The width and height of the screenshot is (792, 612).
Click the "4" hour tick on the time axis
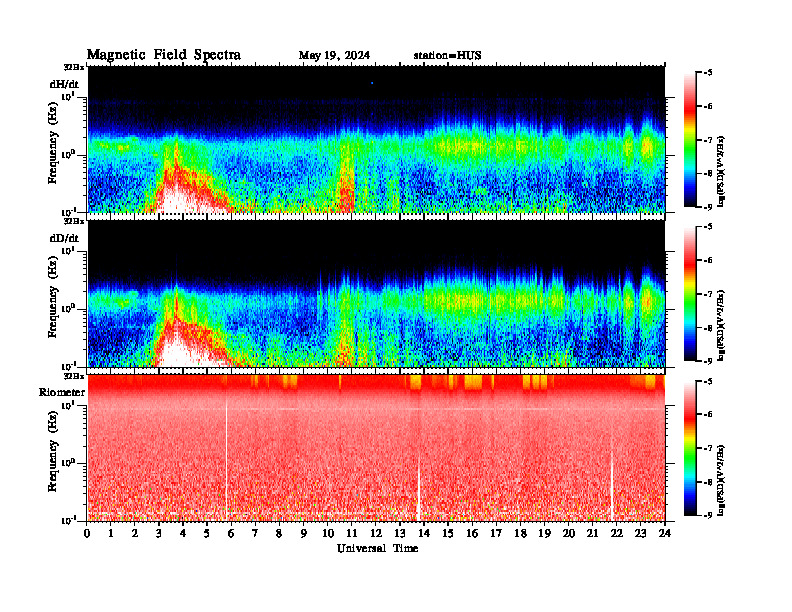183,533
